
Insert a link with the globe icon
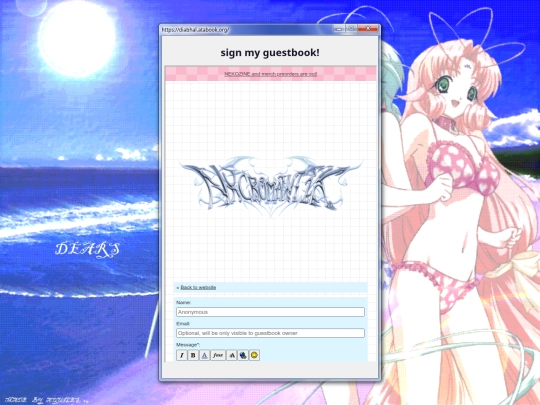[x=243, y=355]
